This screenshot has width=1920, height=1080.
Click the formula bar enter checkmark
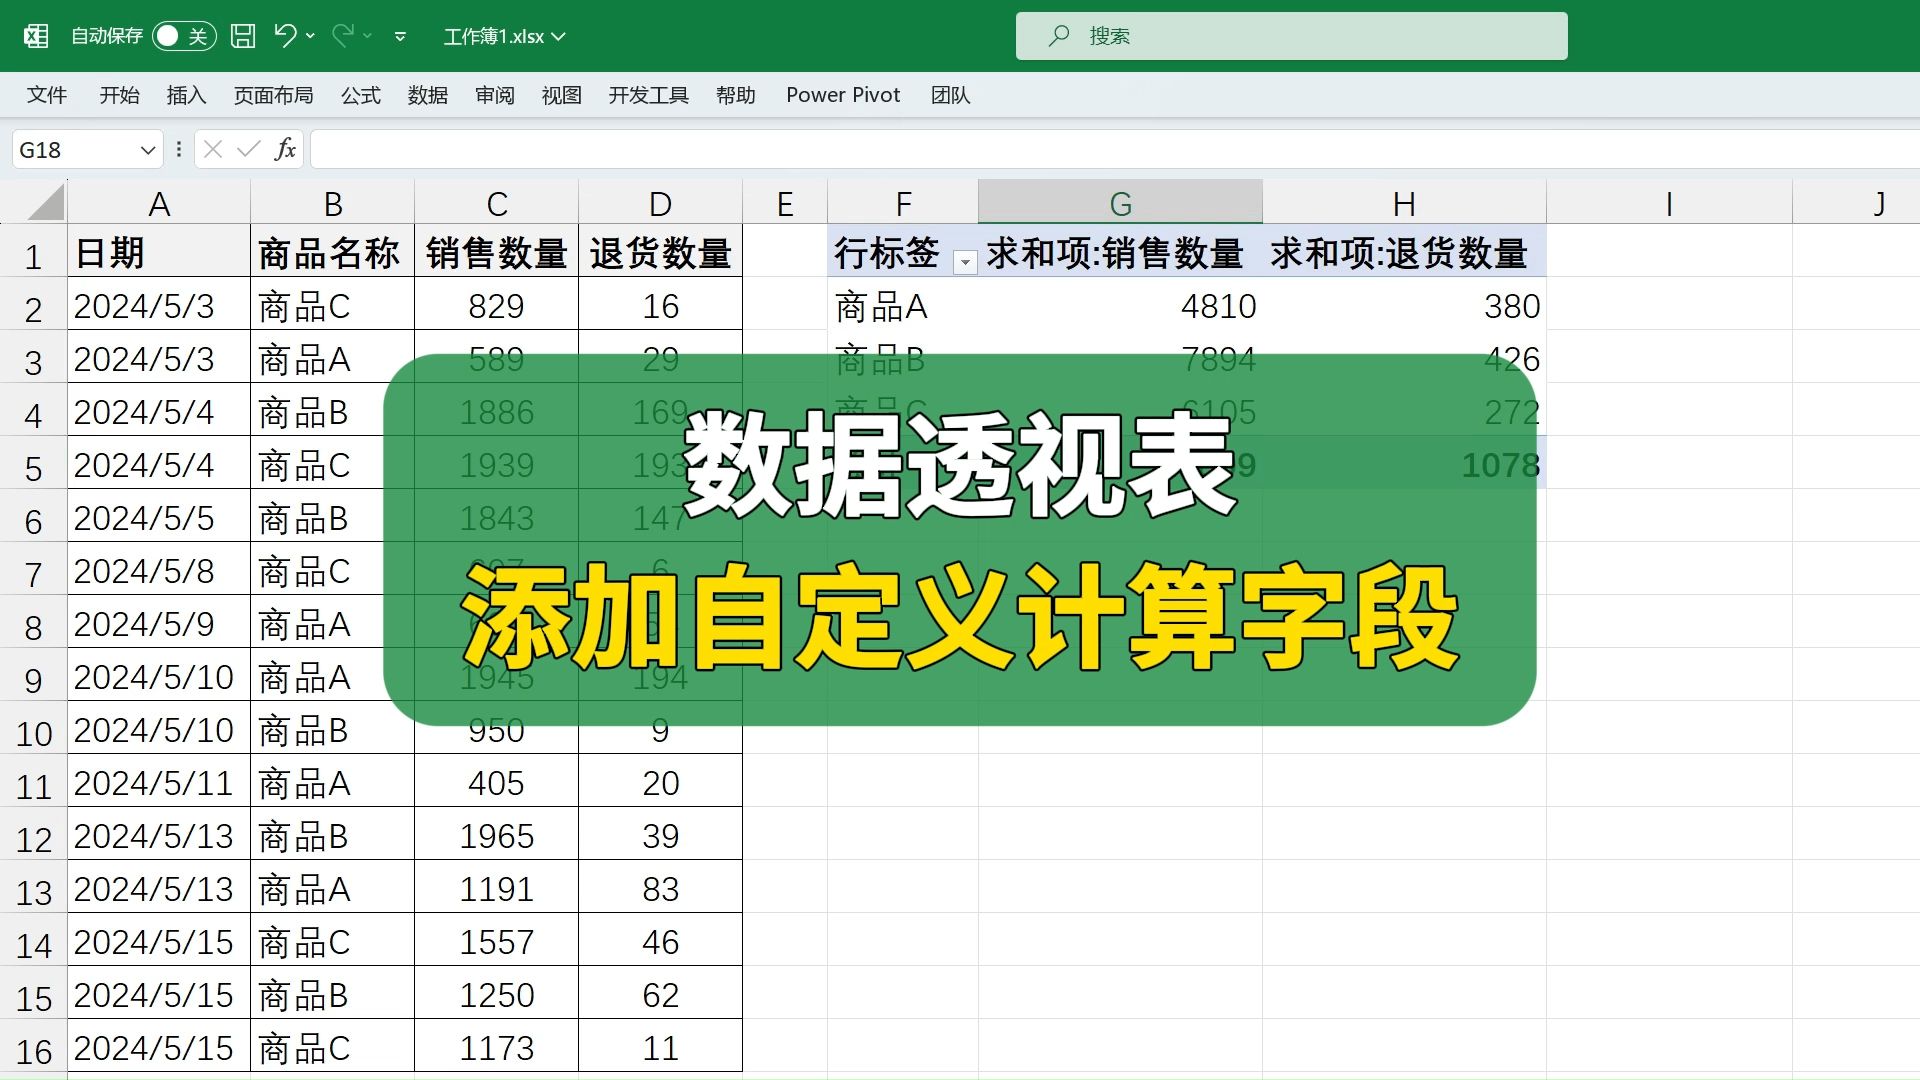[248, 149]
